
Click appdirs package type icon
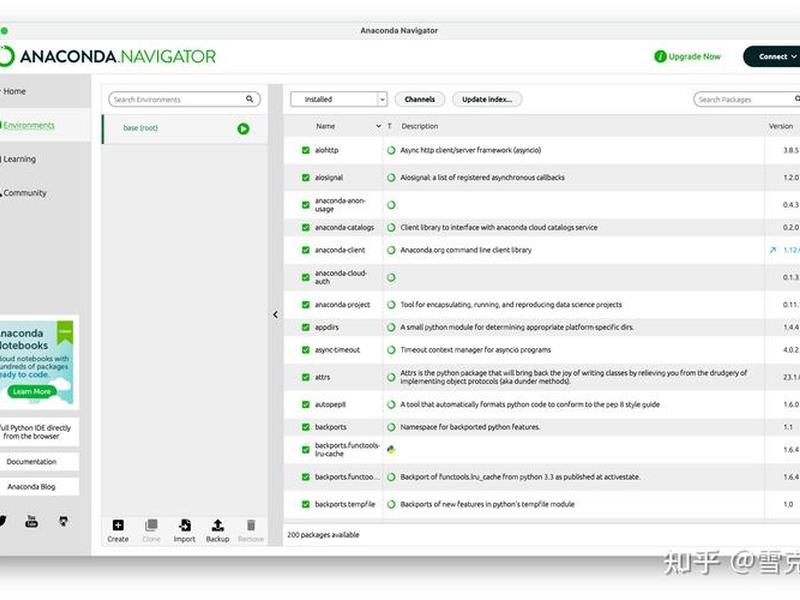(391, 328)
